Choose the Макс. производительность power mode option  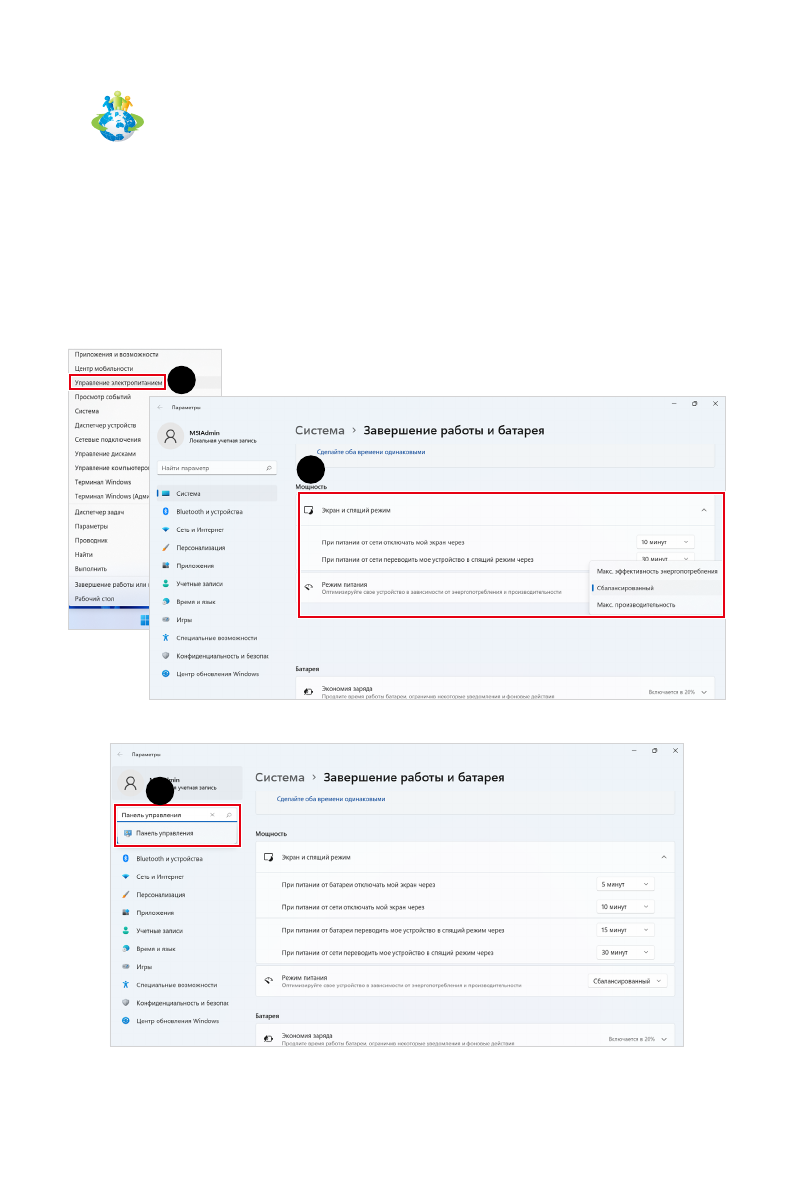coord(636,605)
